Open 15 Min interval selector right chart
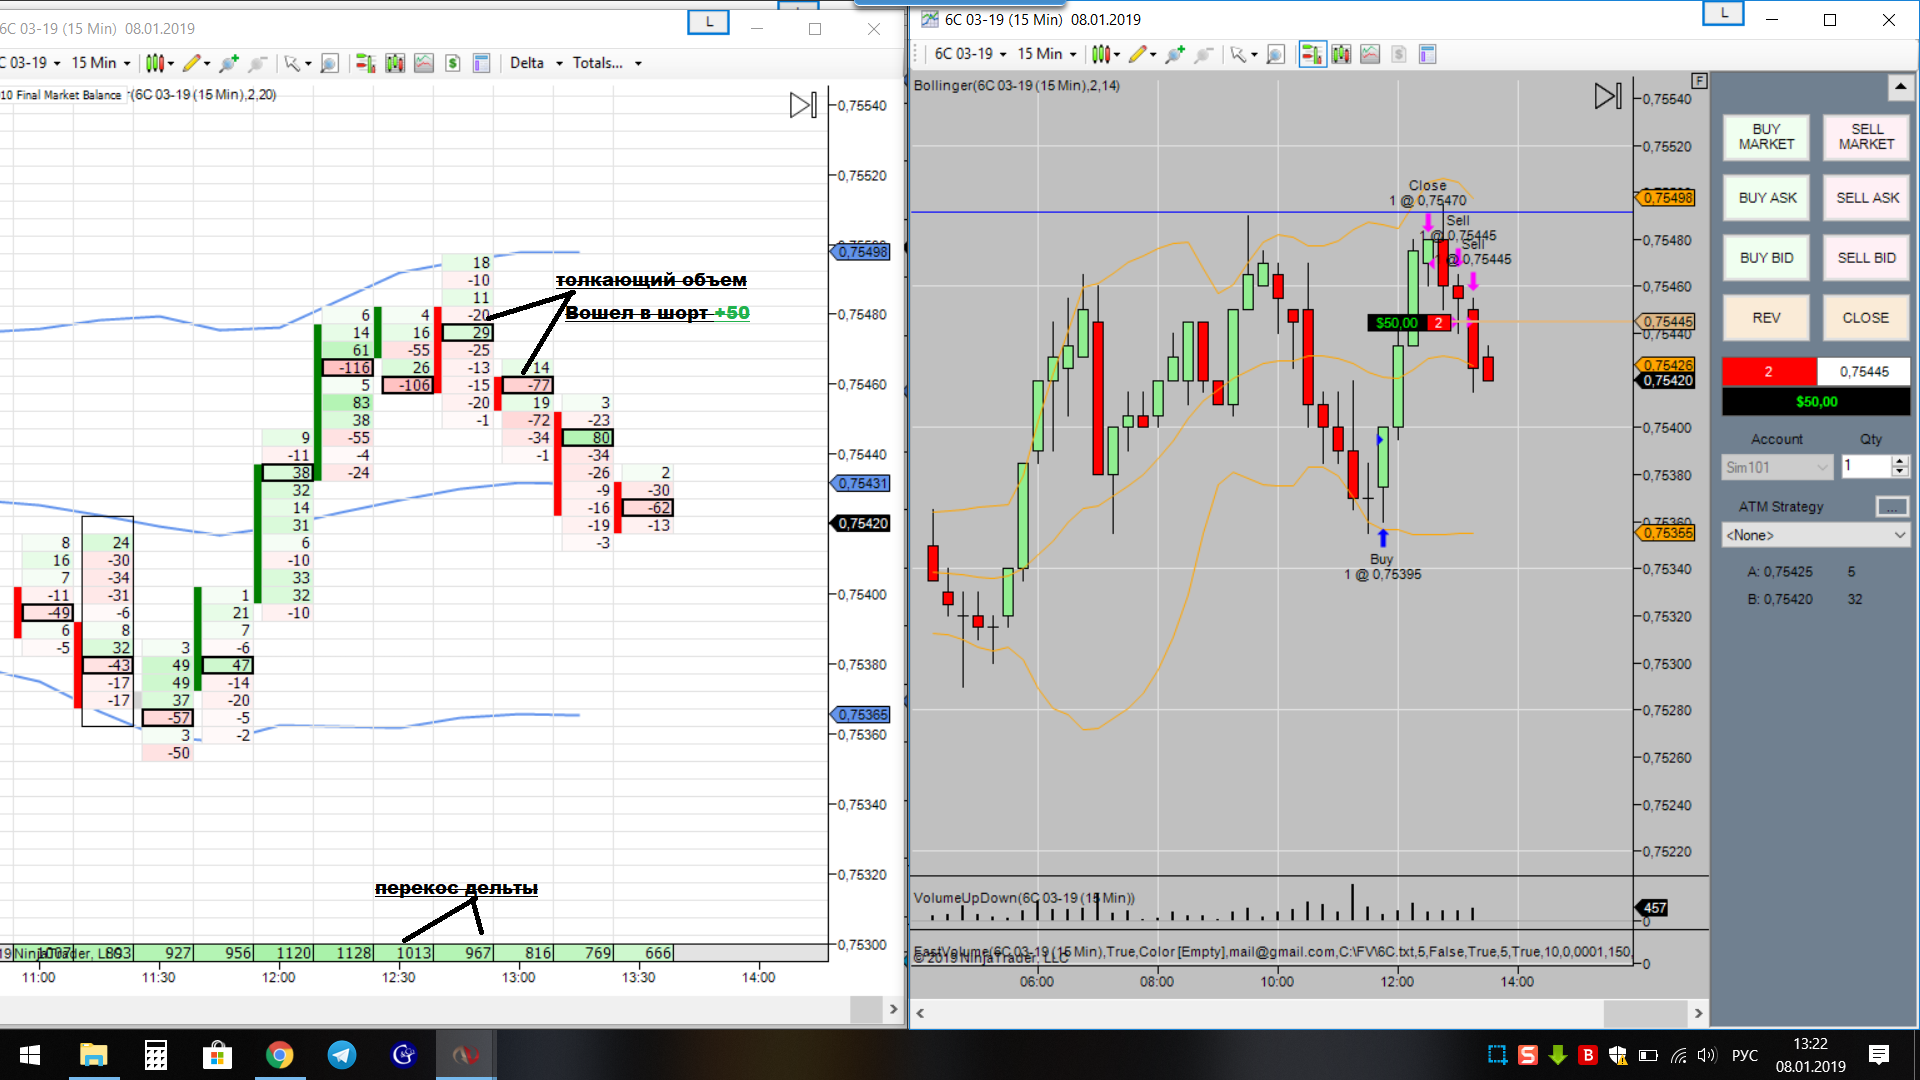The image size is (1920, 1080). click(x=1046, y=54)
